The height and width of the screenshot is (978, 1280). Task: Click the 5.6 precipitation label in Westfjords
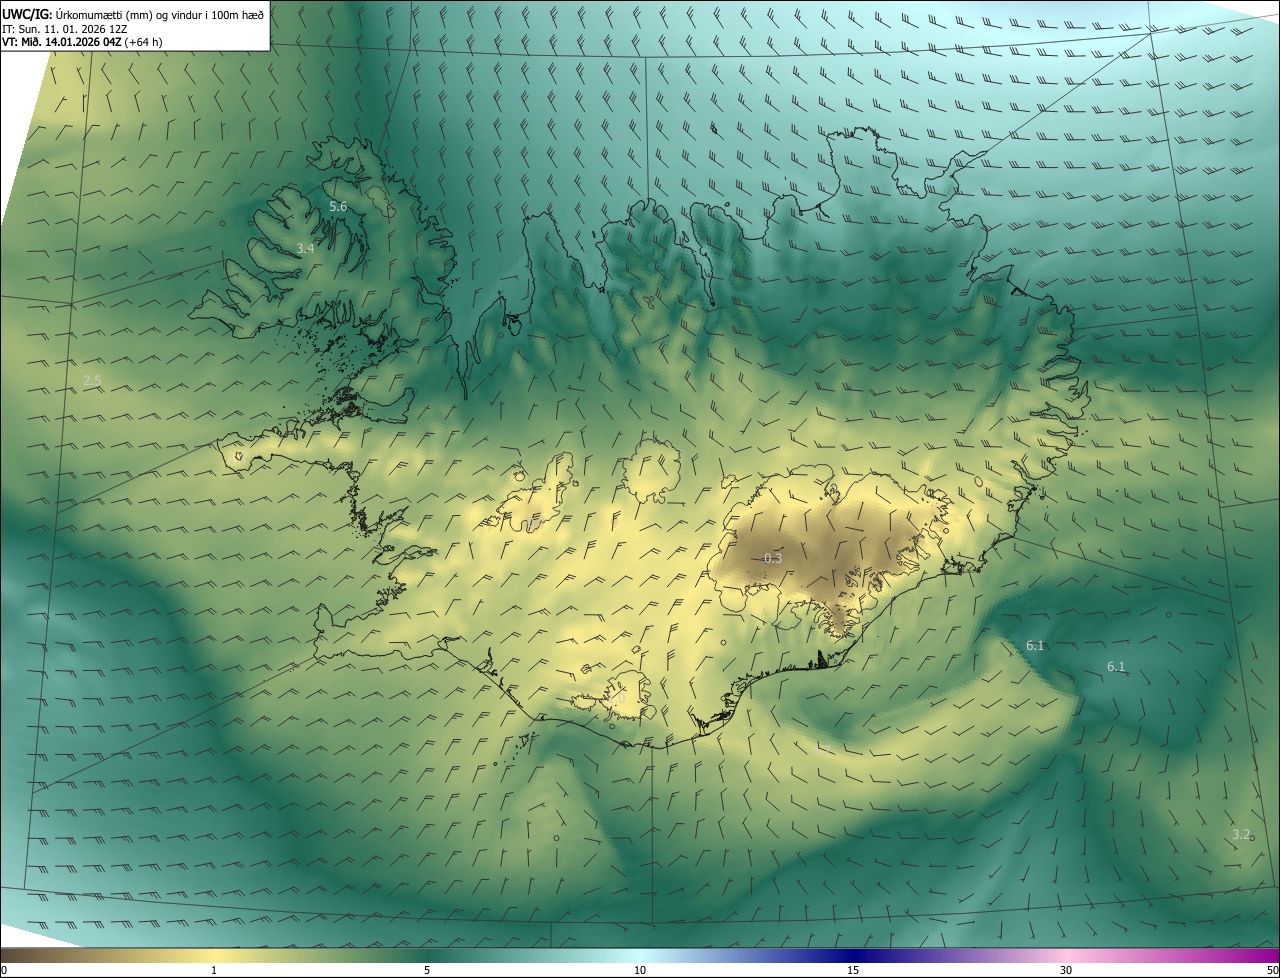tap(338, 206)
